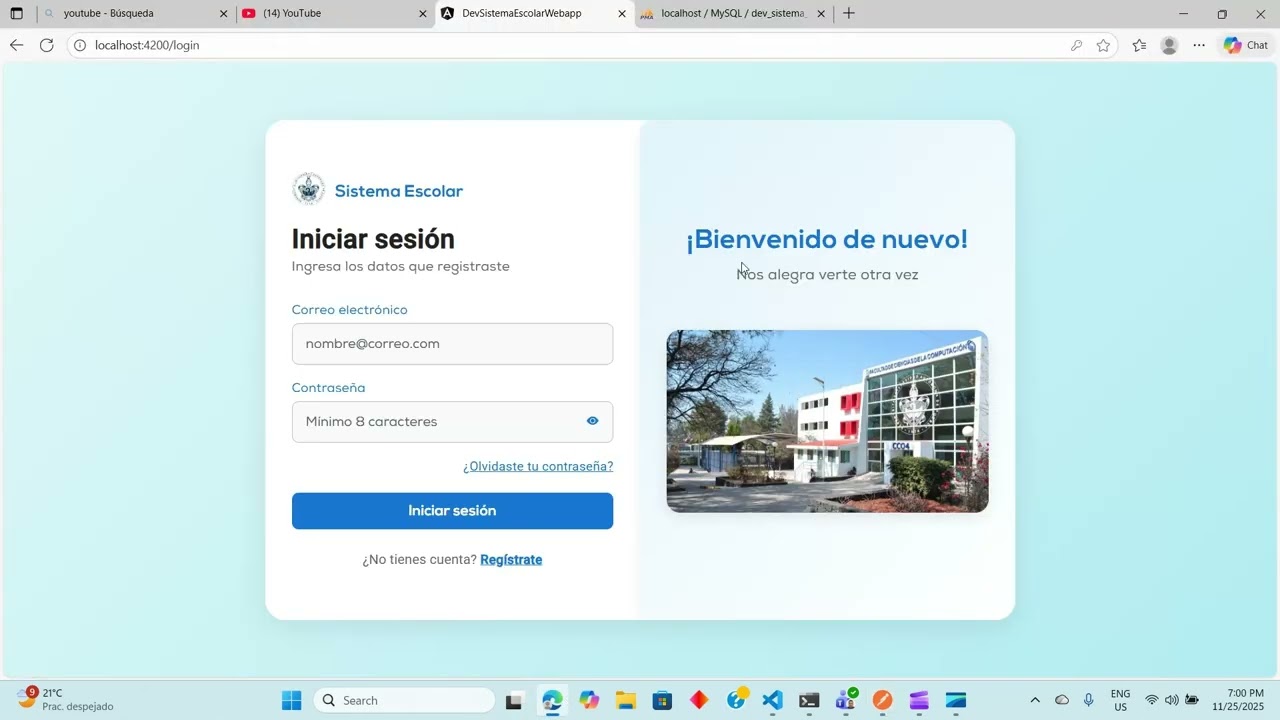Open the ¿Olvidaste tu contraseña? link
1280x720 pixels.
point(538,466)
